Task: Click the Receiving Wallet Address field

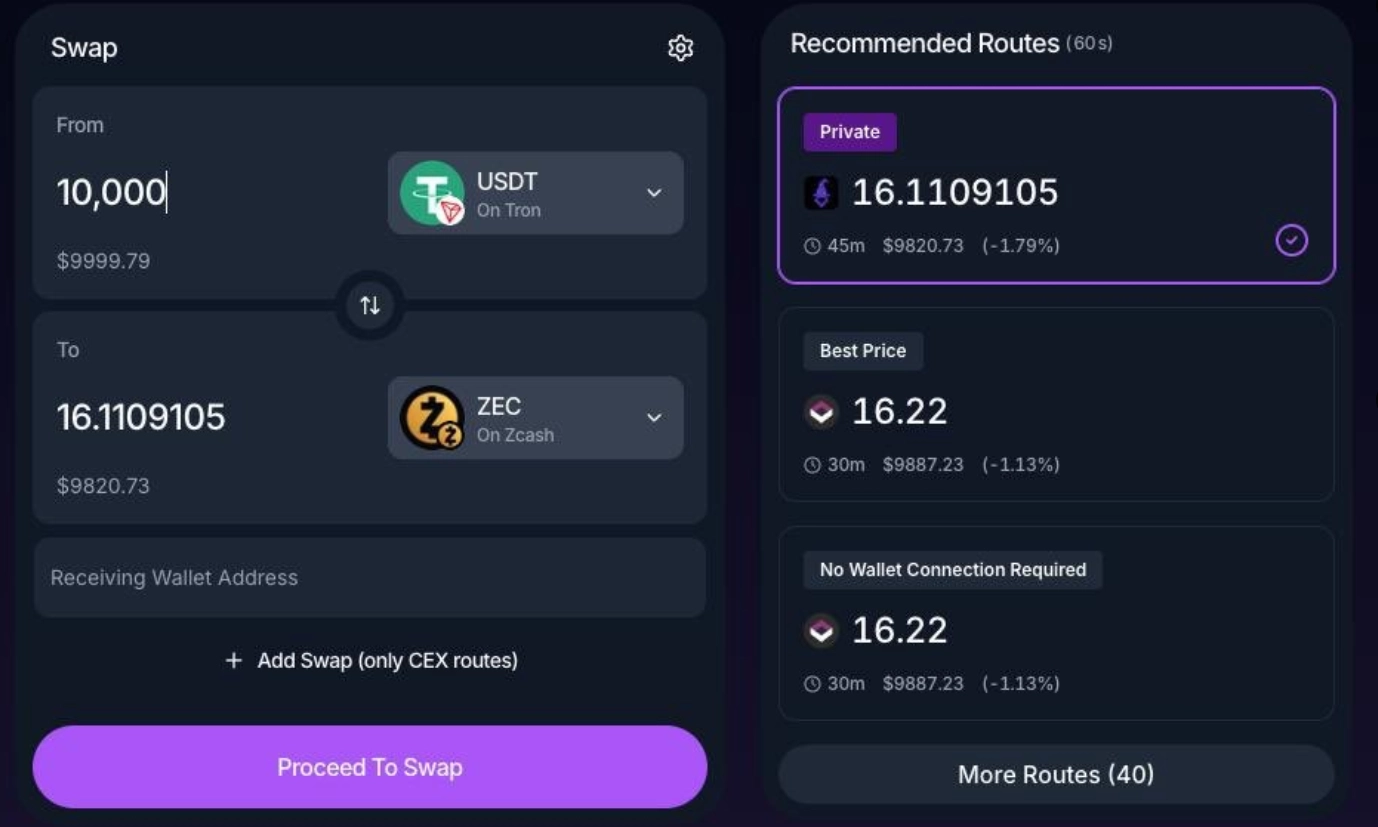Action: [370, 578]
